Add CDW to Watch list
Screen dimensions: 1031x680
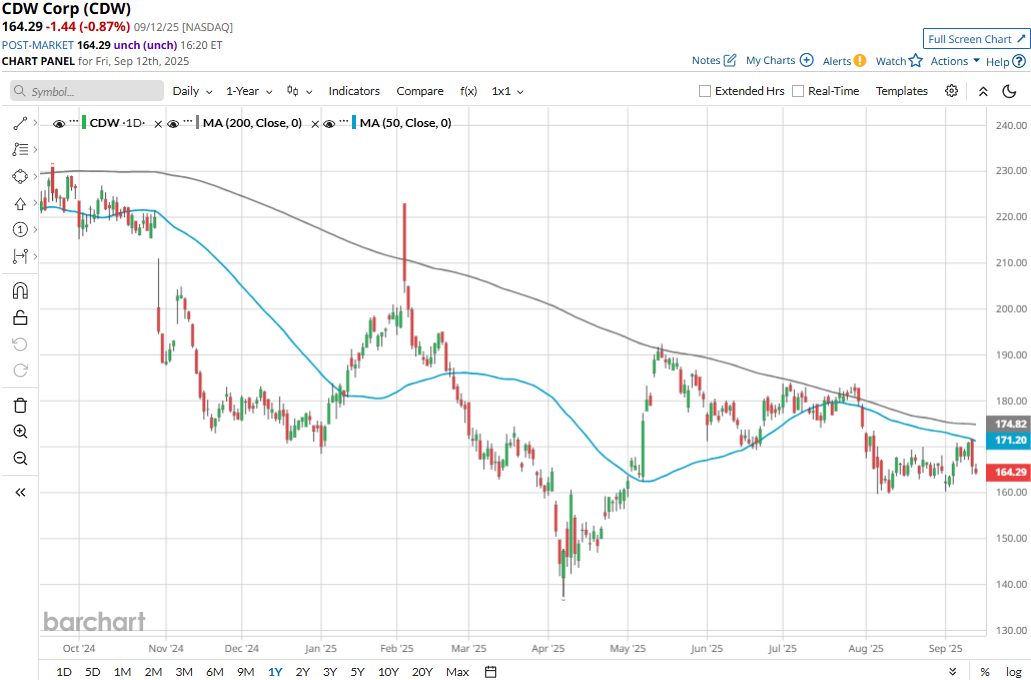pyautogui.click(x=899, y=61)
